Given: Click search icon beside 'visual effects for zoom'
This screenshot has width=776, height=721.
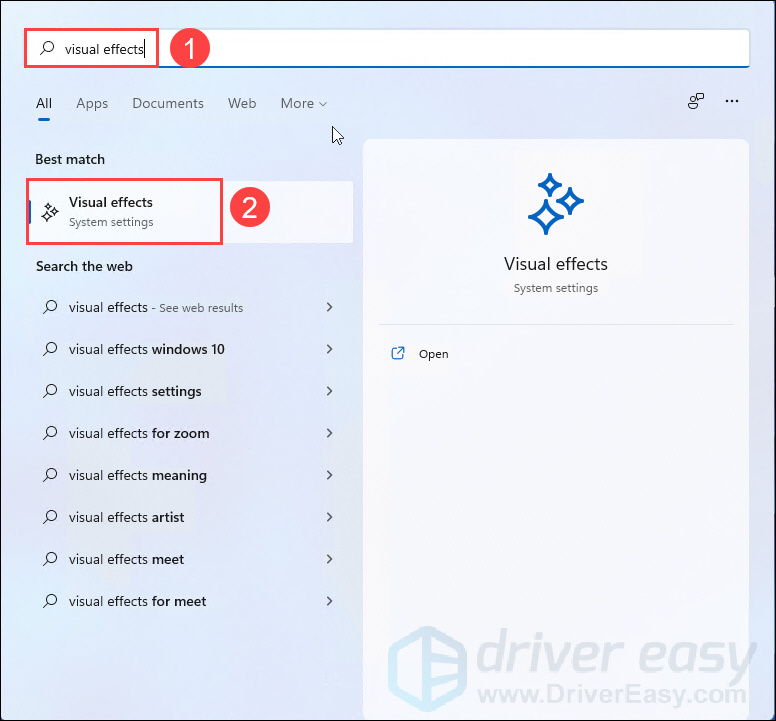Looking at the screenshot, I should tap(50, 433).
